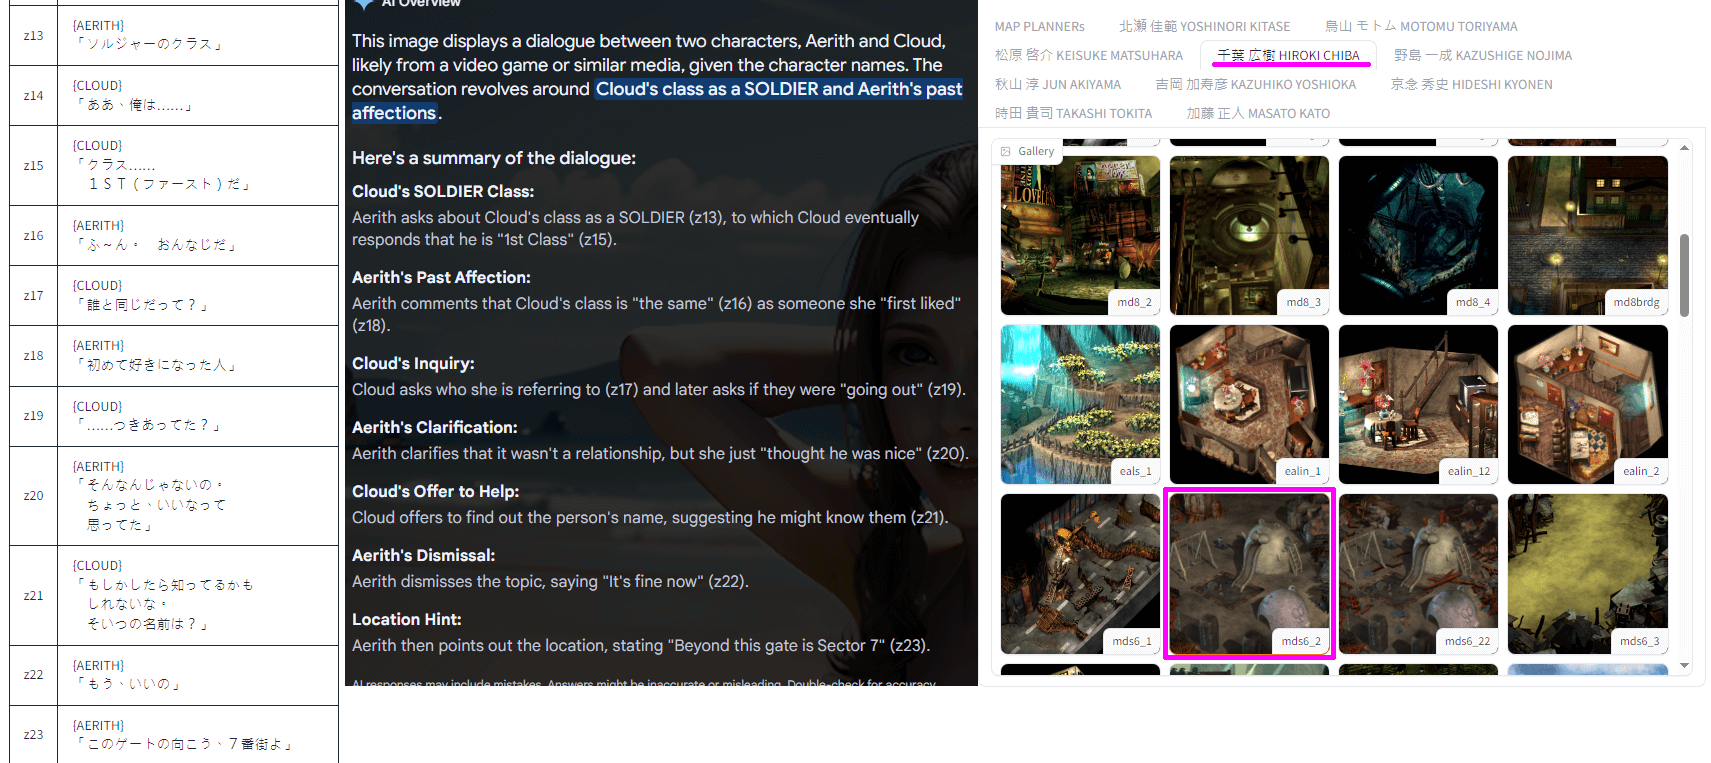Open the ealin_12 gallery thumbnail
Viewport: 1711px width, 763px height.
tap(1418, 404)
